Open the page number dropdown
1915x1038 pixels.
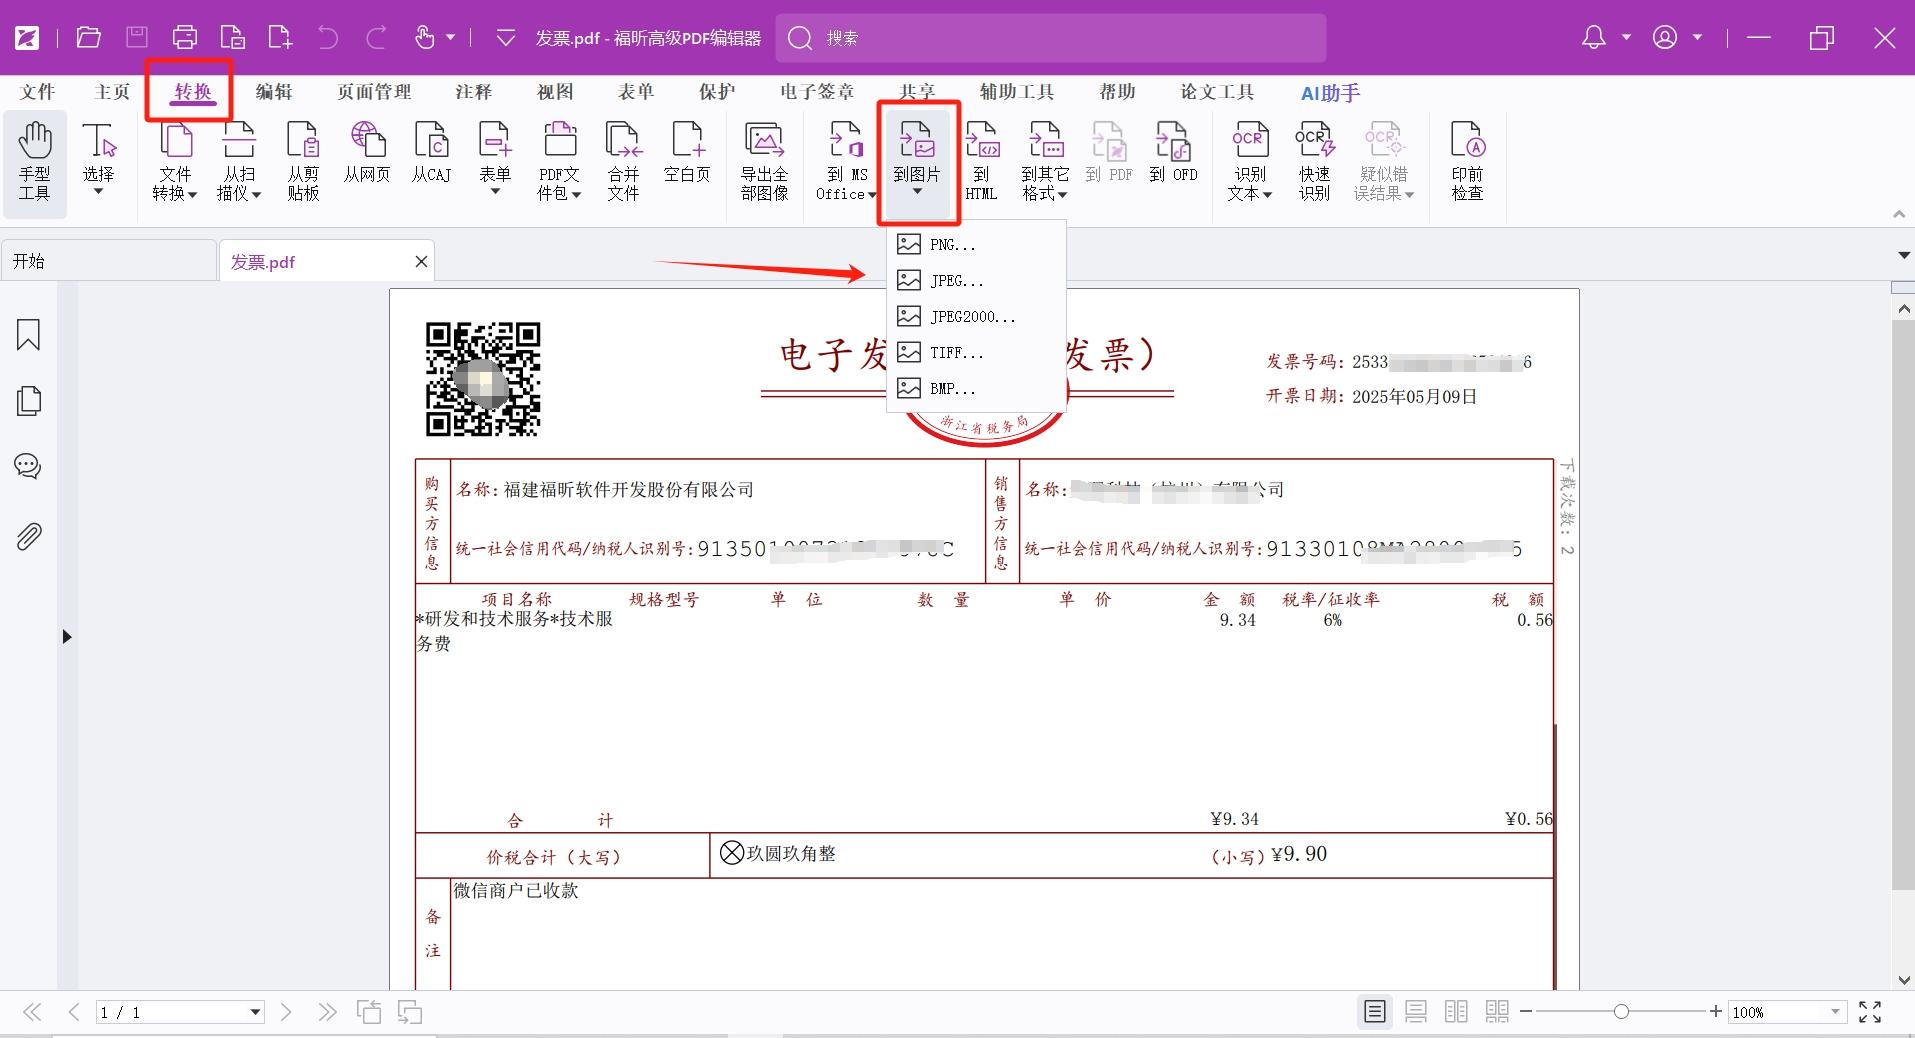(x=255, y=1012)
